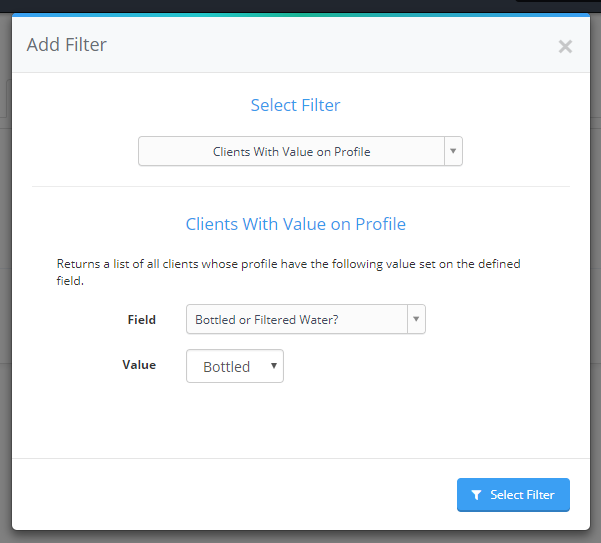This screenshot has height=543, width=601.
Task: Click the funnel icon on Select Filter button
Action: (476, 495)
